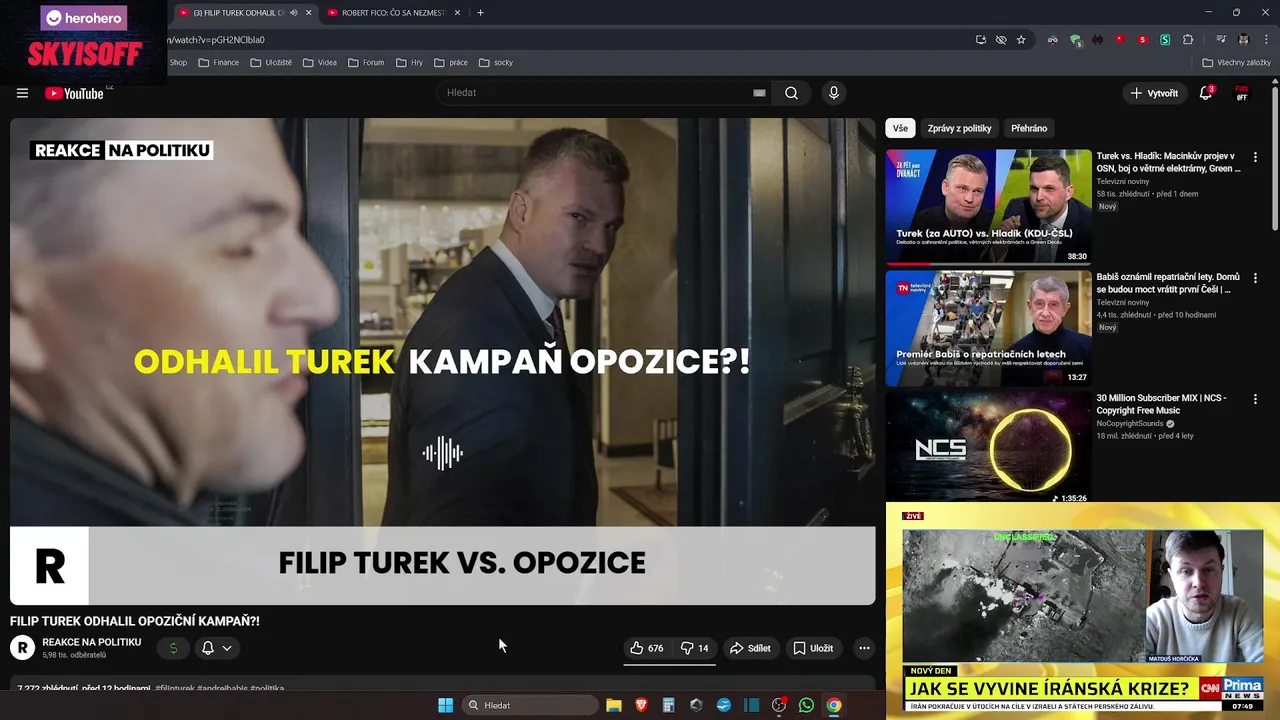
Task: Dislike the video with thumbs-down 14
Action: click(x=695, y=648)
